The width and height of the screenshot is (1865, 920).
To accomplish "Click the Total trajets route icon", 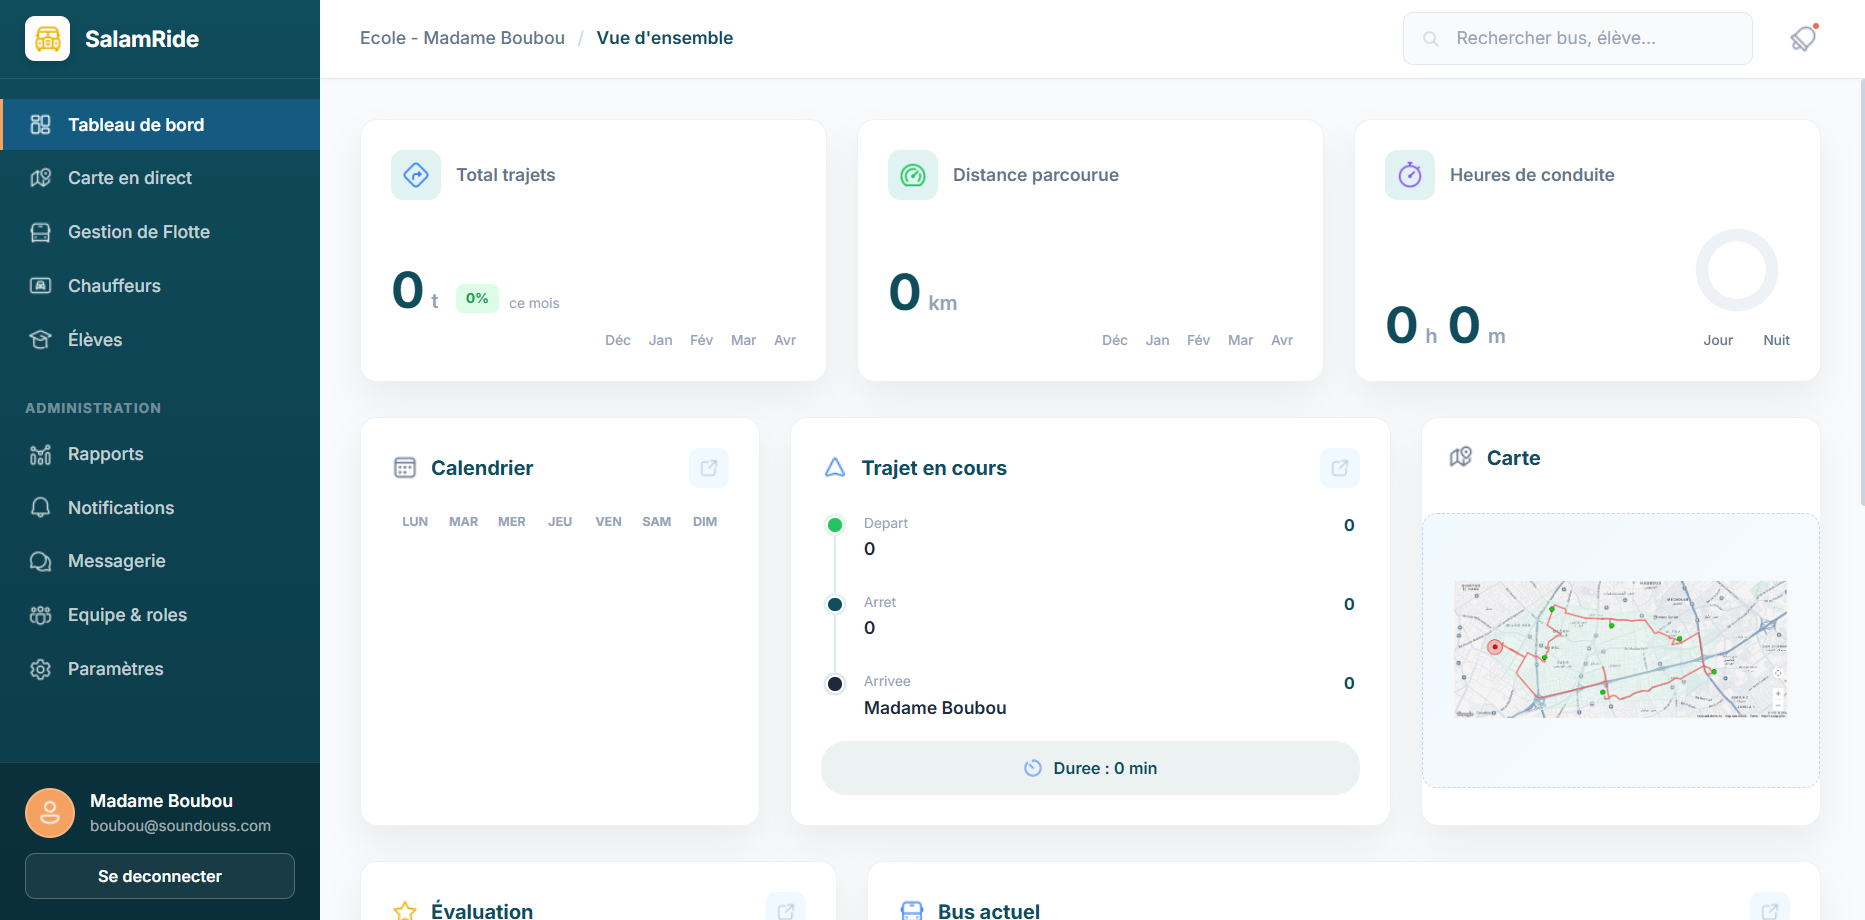I will (x=416, y=175).
